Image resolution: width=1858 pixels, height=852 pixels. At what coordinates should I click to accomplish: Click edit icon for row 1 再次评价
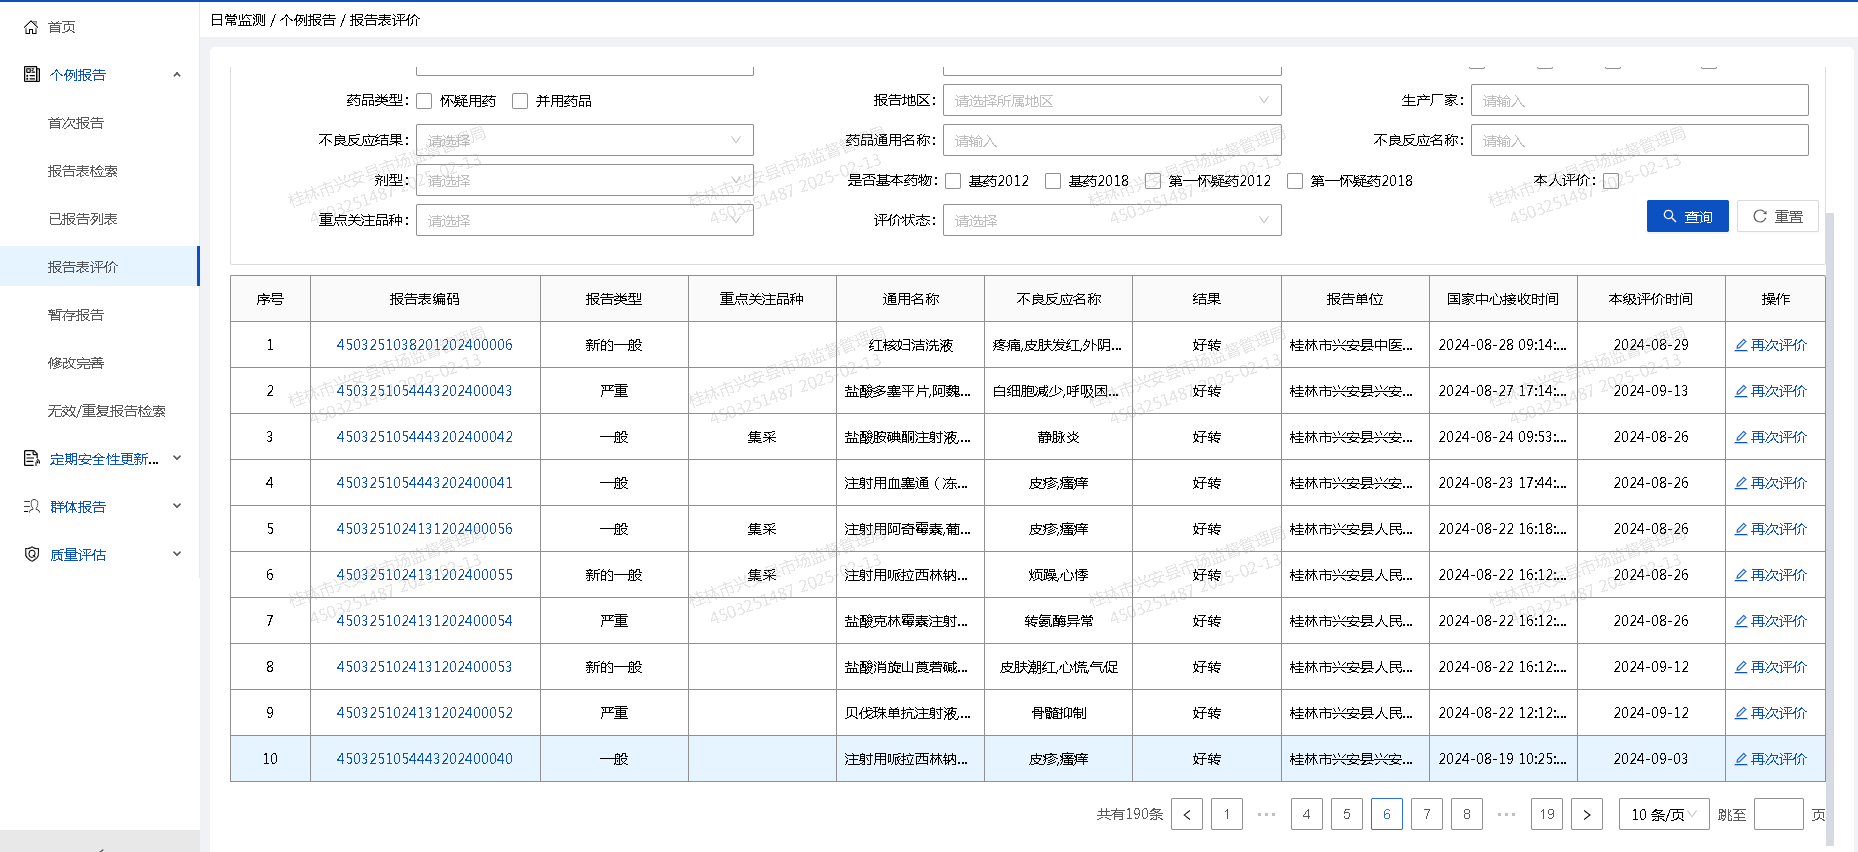(x=1741, y=345)
